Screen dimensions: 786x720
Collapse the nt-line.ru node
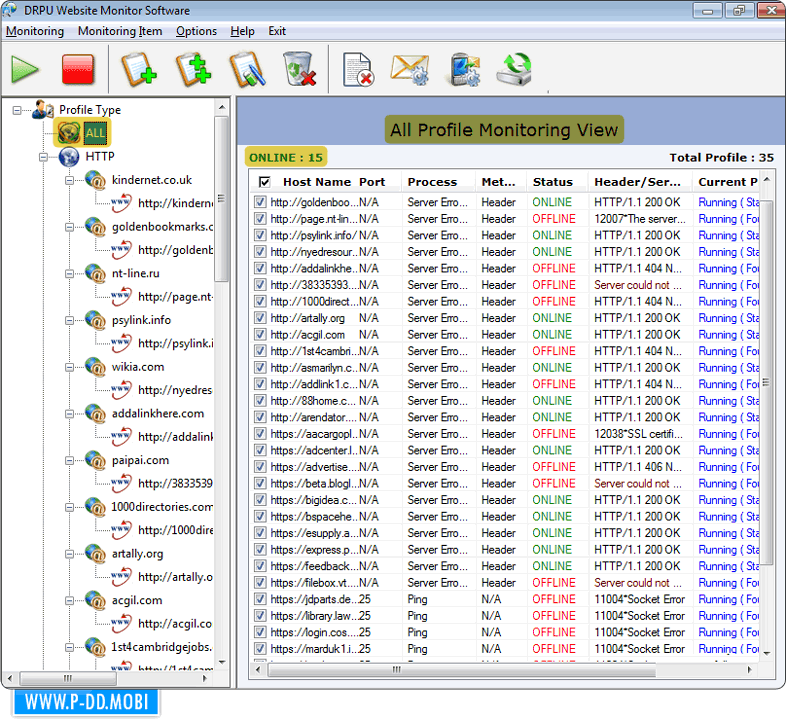[70, 274]
